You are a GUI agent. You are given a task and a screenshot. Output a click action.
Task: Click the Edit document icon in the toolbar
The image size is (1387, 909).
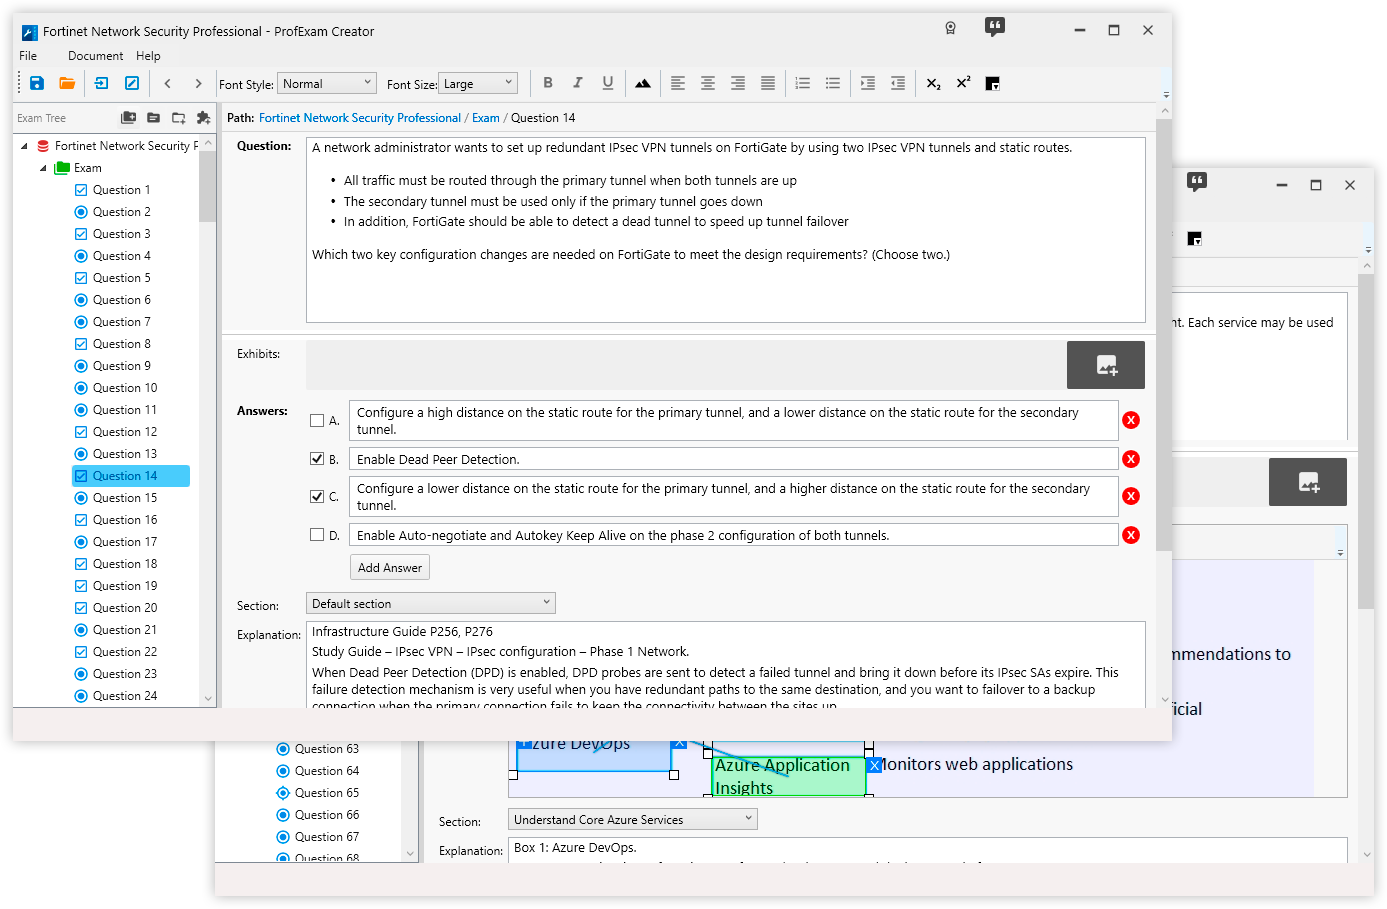pyautogui.click(x=132, y=83)
